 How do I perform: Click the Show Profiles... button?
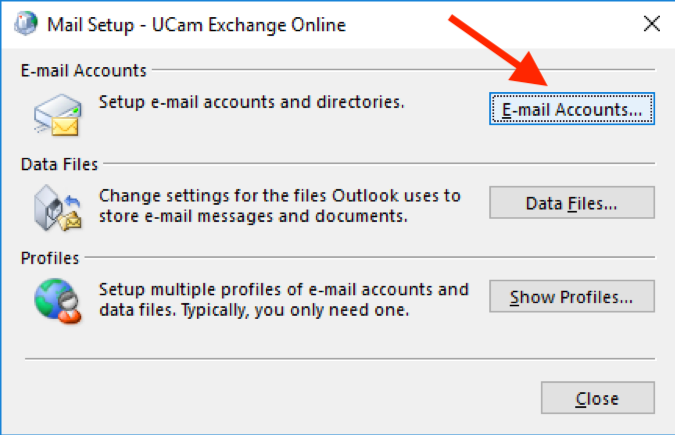coord(572,296)
